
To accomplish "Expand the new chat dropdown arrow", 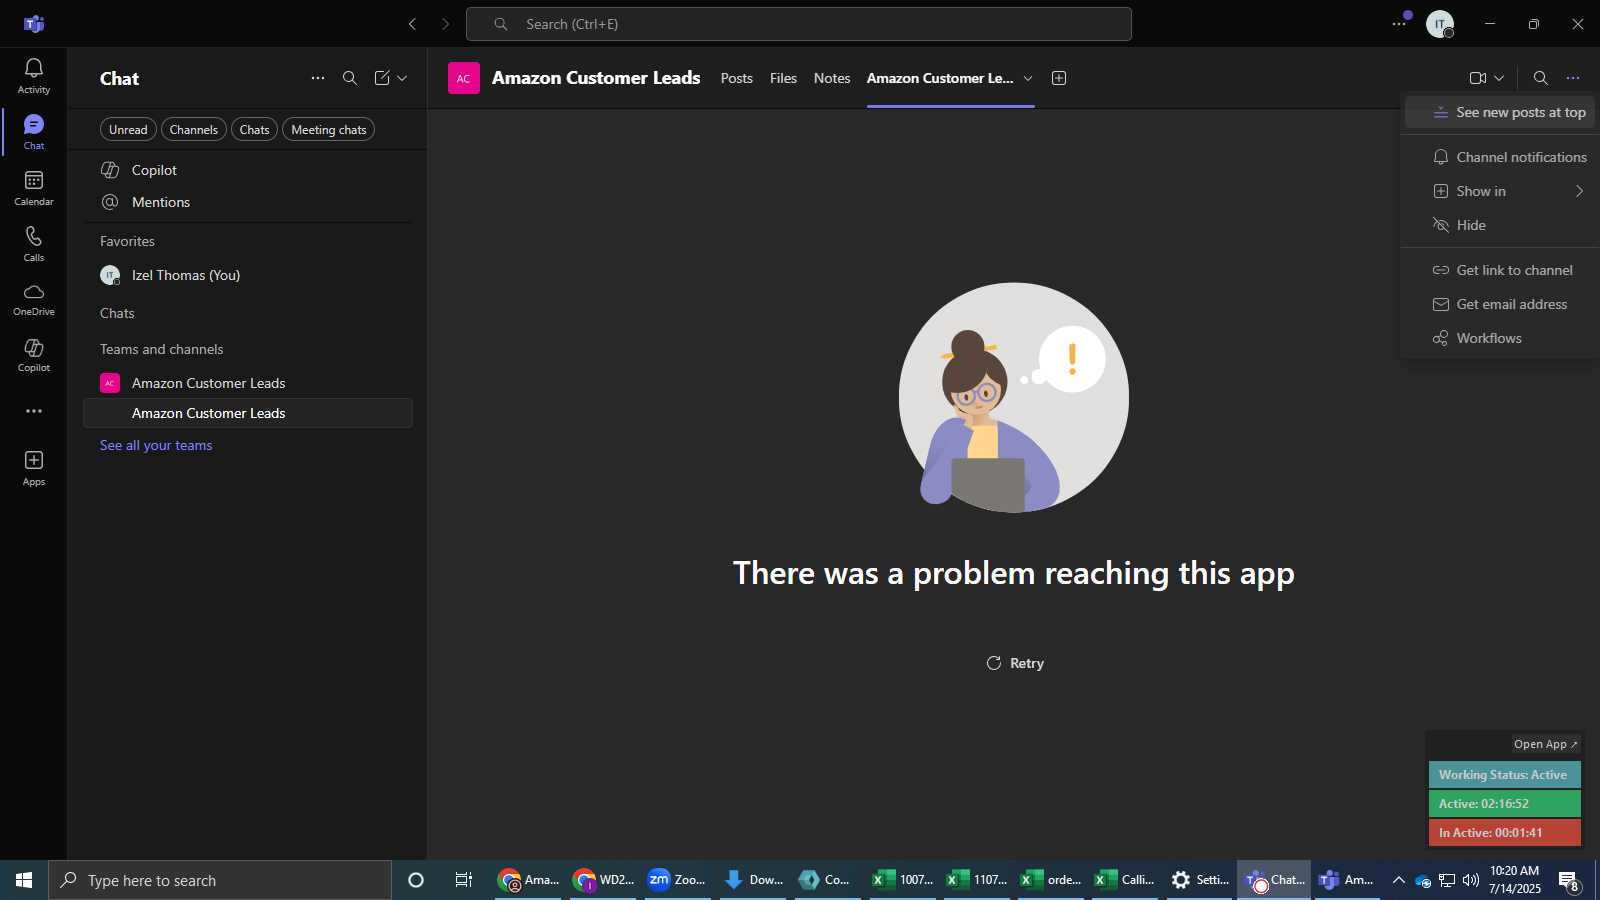I will [x=402, y=78].
